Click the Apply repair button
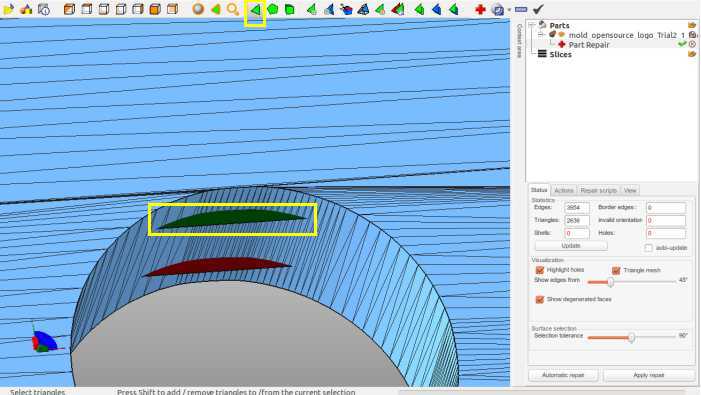The width and height of the screenshot is (701, 395). 649,375
